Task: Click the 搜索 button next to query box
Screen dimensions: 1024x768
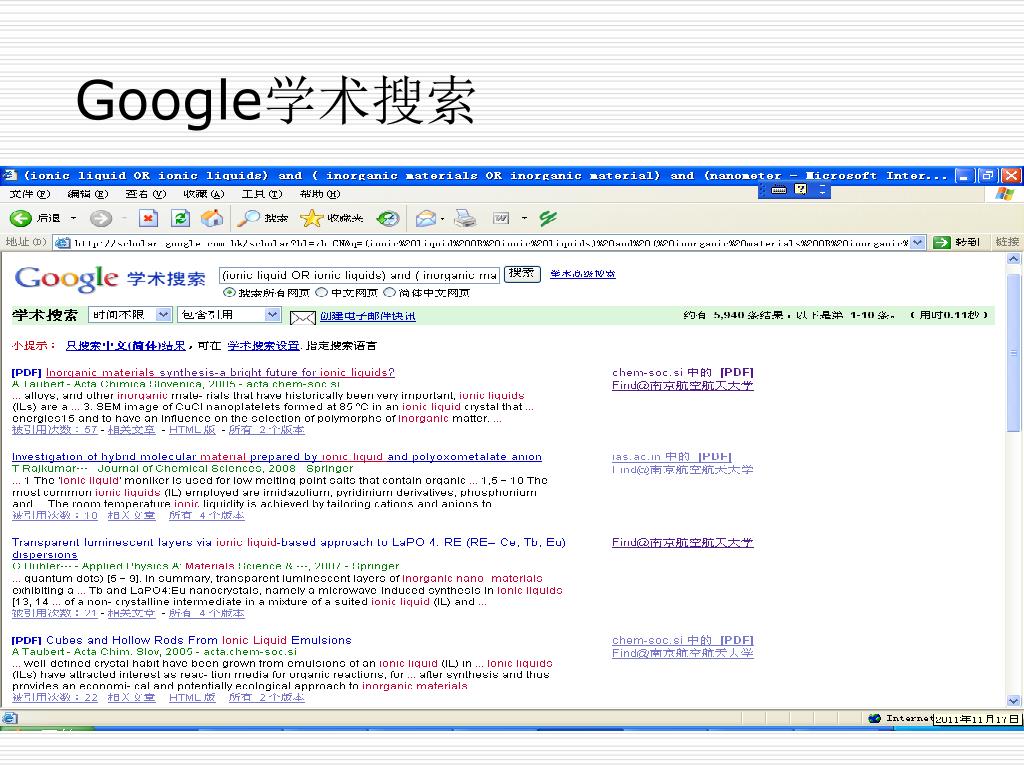Action: tap(522, 274)
